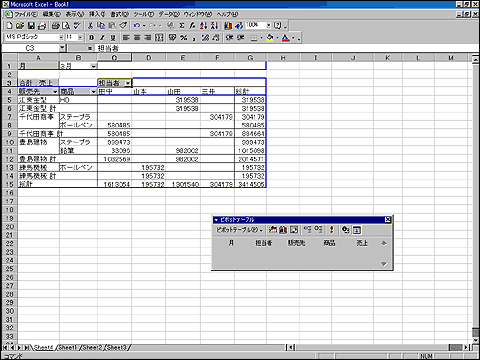Image resolution: width=480 pixels, height=360 pixels.
Task: Click the Paste Function fx icon
Action: (x=192, y=25)
